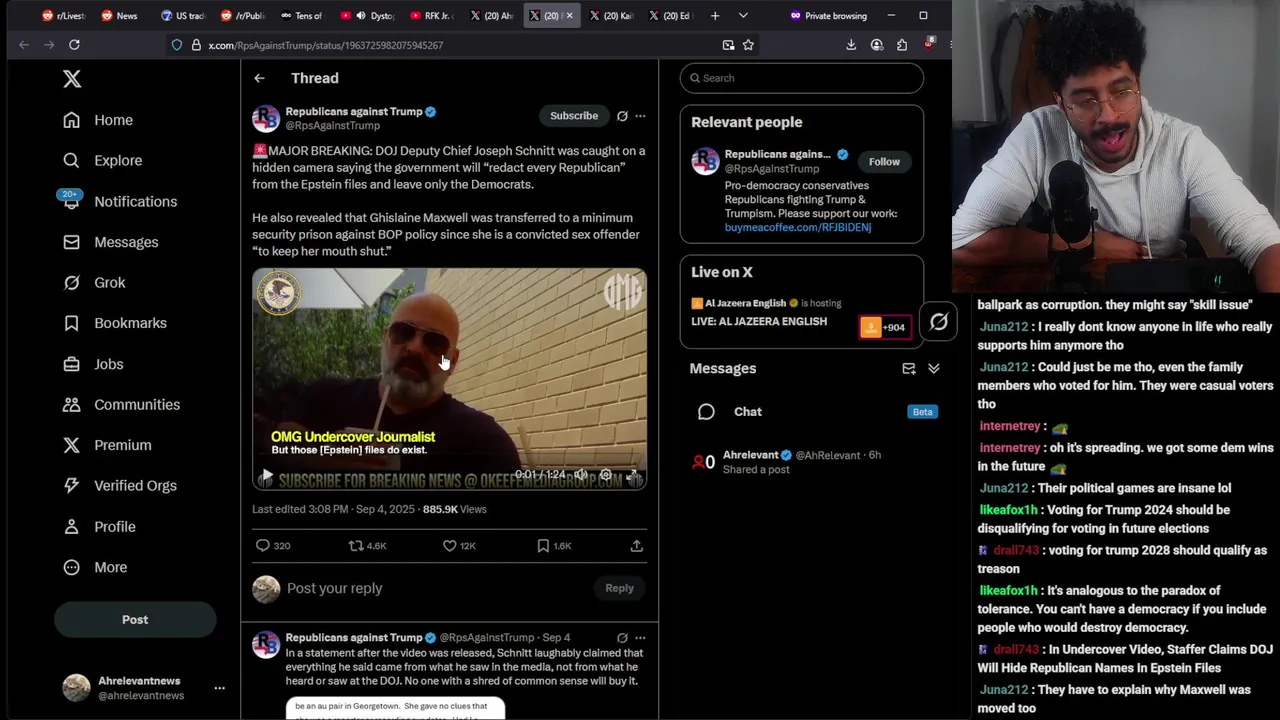This screenshot has width=1280, height=720.
Task: Follow Republicans against Trump in Relevant people
Action: (884, 162)
